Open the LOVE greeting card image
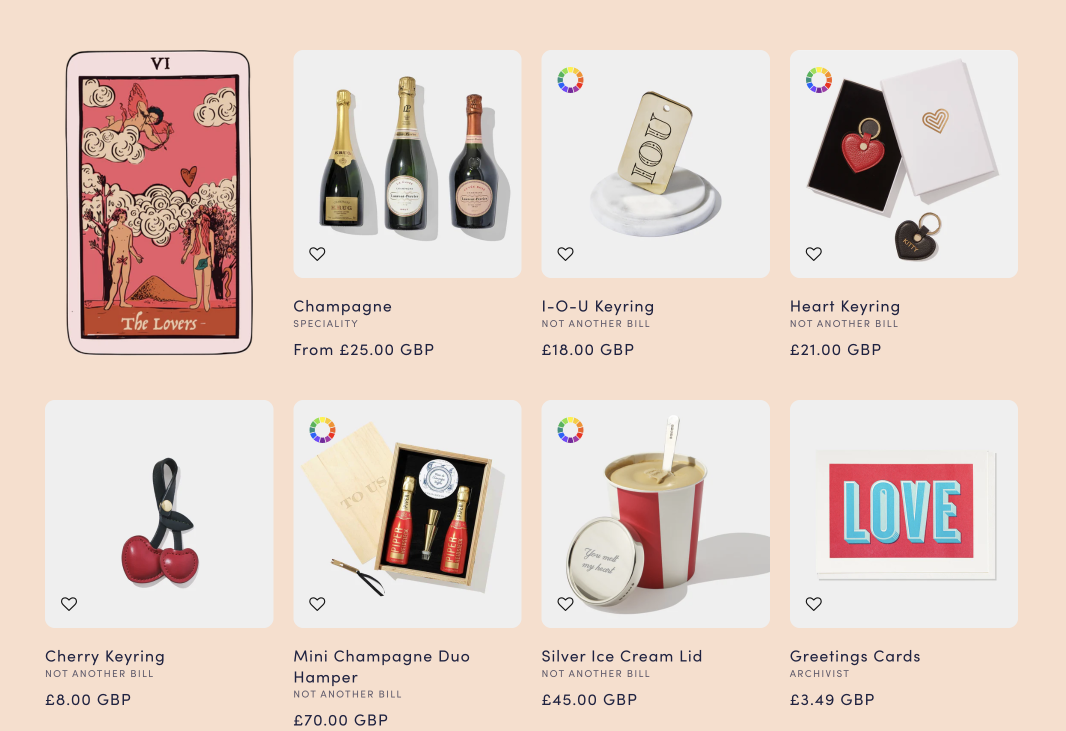The height and width of the screenshot is (731, 1066). pyautogui.click(x=904, y=513)
